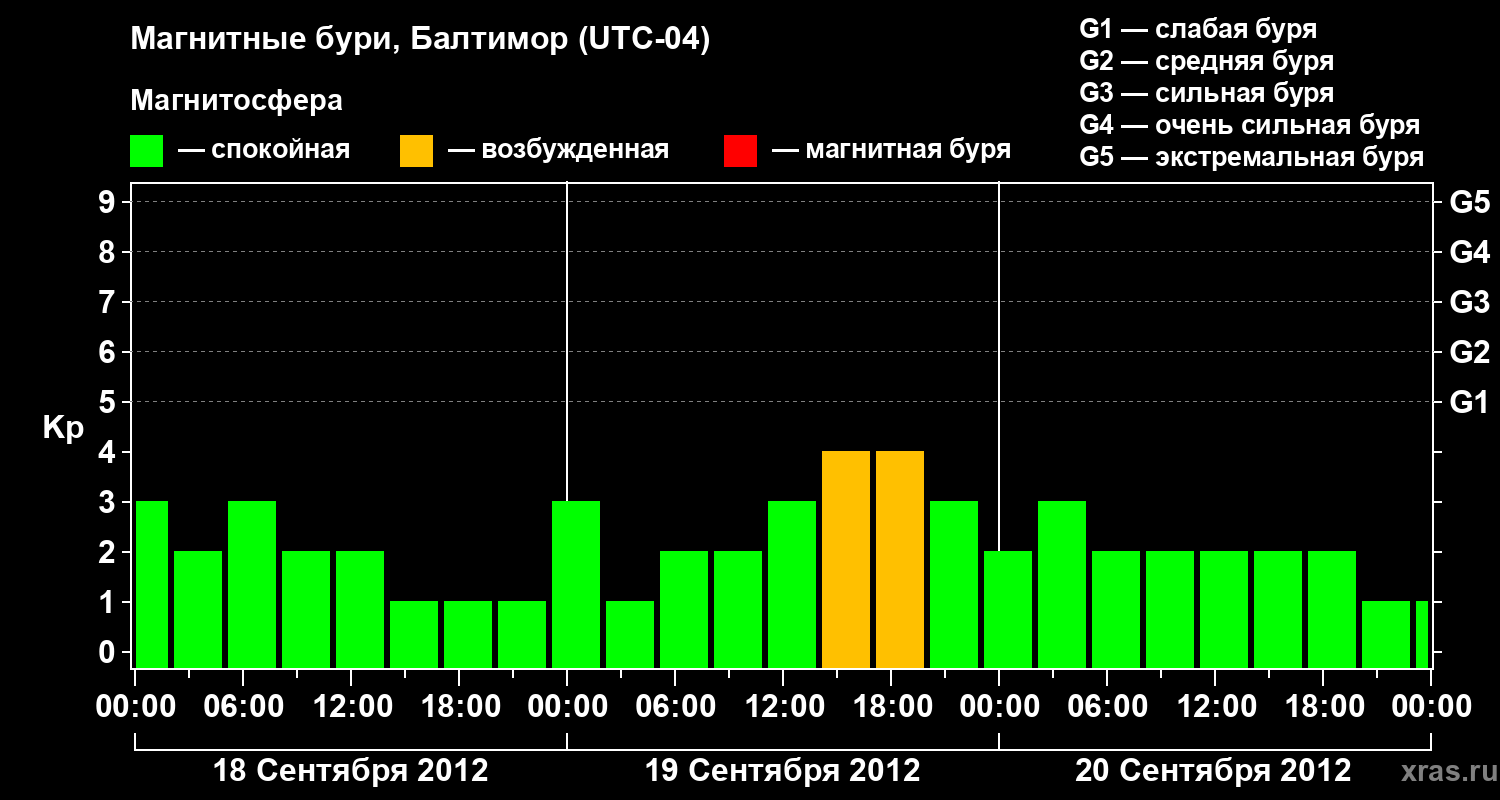Click the green bar starting 12:00 on 19 September
The width and height of the screenshot is (1500, 800).
[x=792, y=585]
